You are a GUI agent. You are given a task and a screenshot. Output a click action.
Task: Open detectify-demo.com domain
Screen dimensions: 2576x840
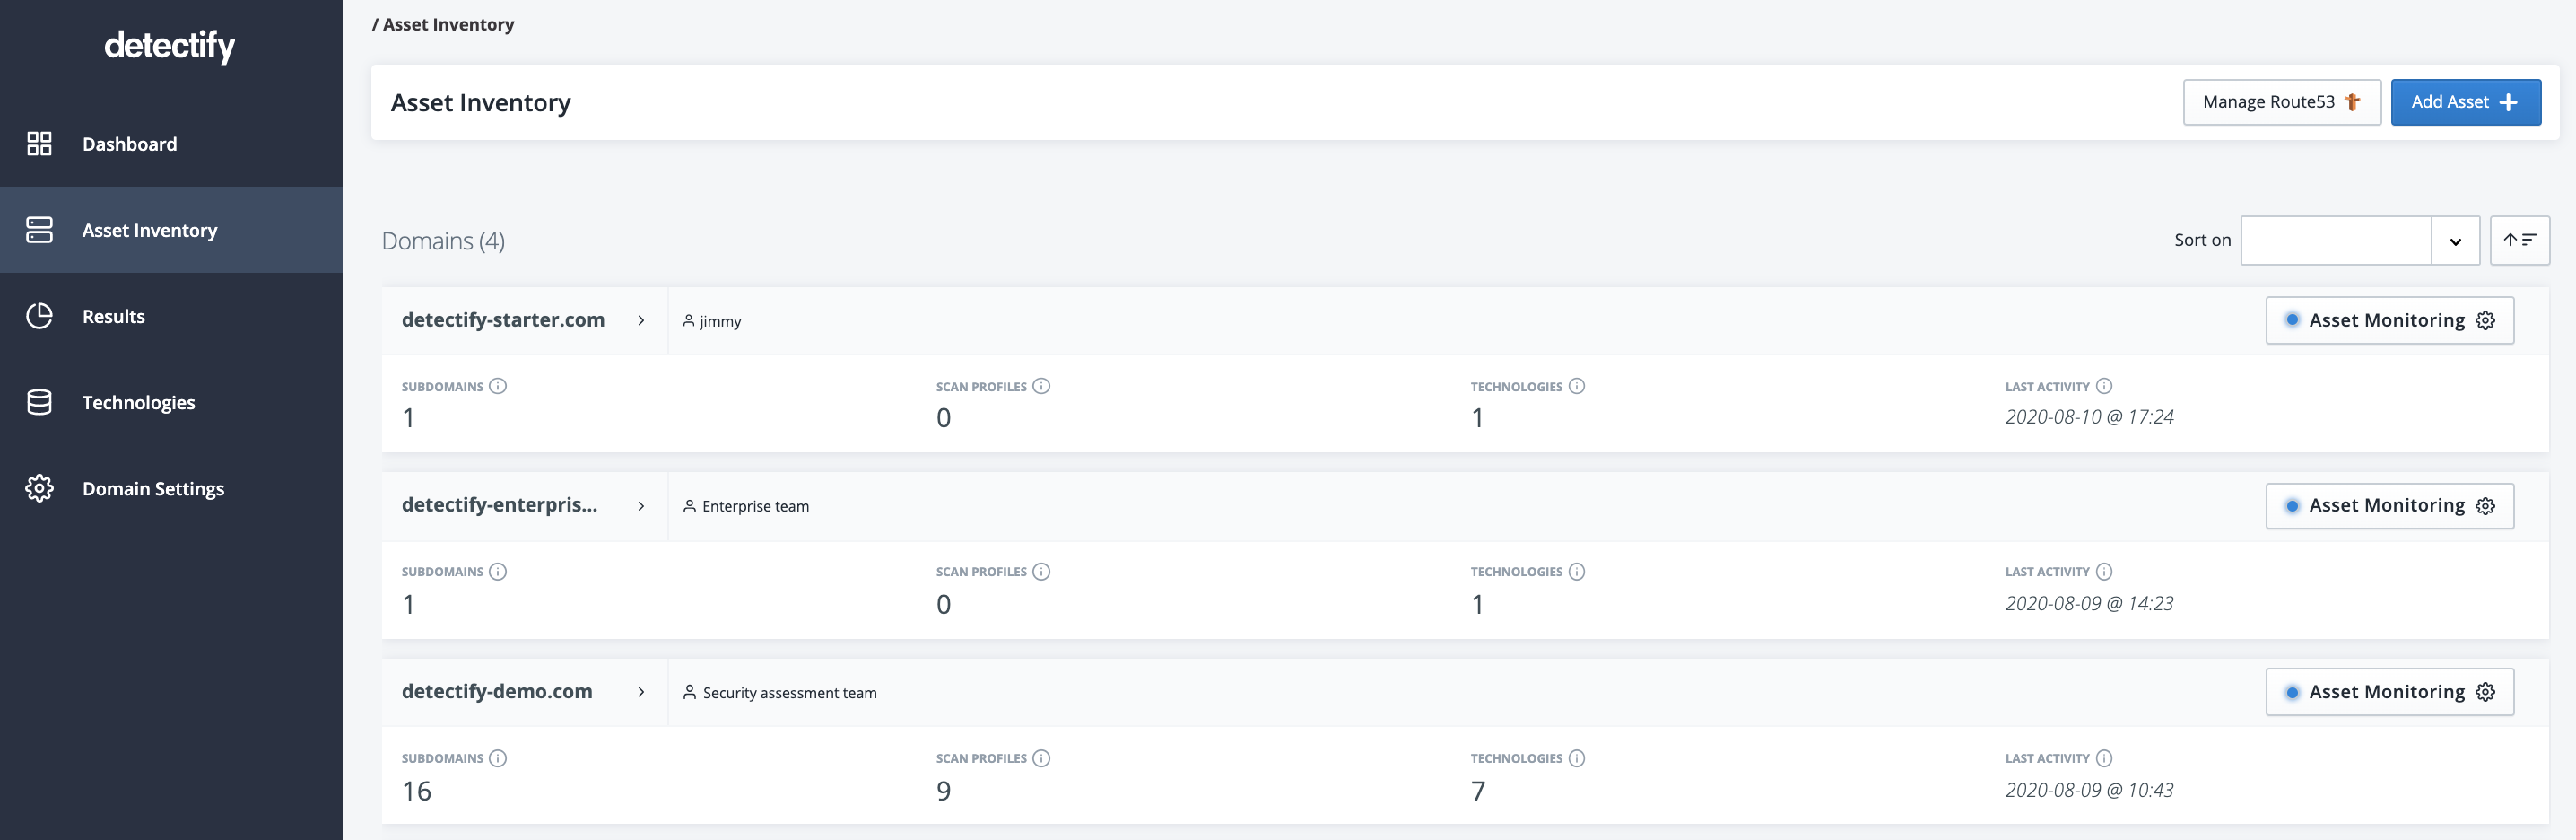tap(497, 691)
